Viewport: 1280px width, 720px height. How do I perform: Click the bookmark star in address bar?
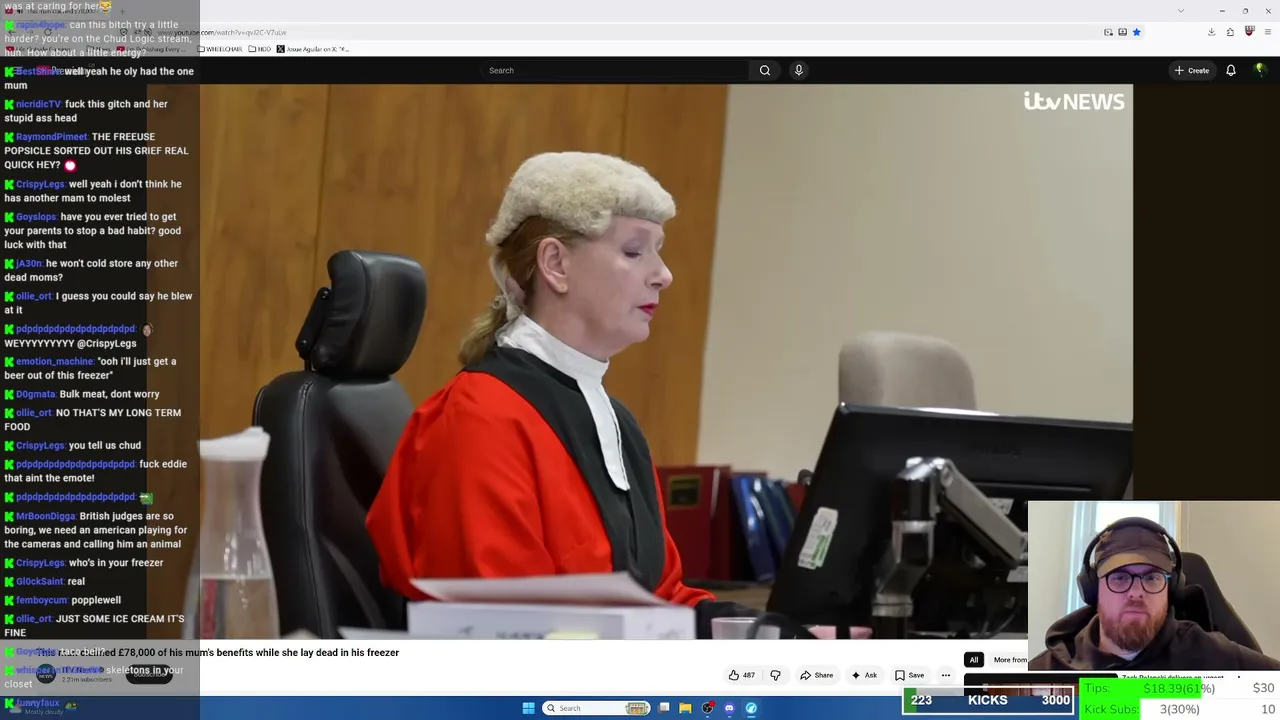click(1136, 32)
